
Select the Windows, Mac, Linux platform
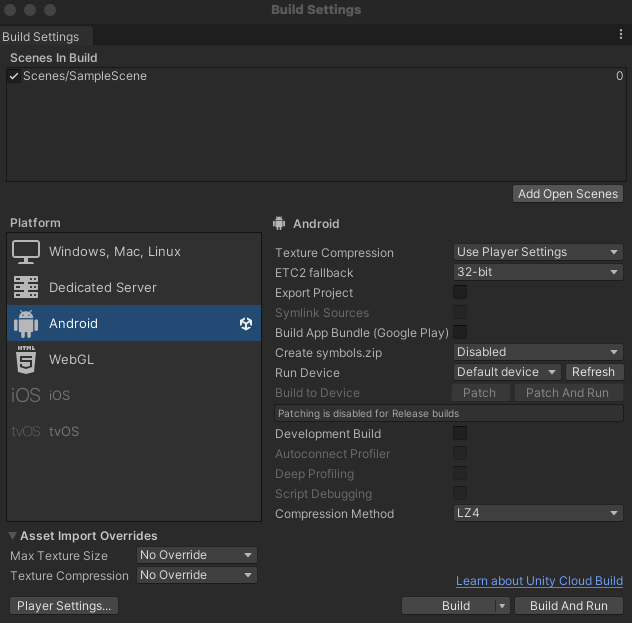(134, 252)
